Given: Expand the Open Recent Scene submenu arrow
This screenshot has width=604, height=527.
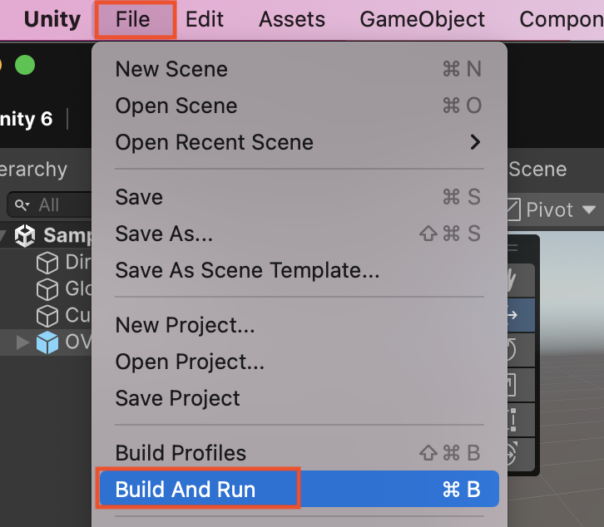Looking at the screenshot, I should pyautogui.click(x=475, y=142).
